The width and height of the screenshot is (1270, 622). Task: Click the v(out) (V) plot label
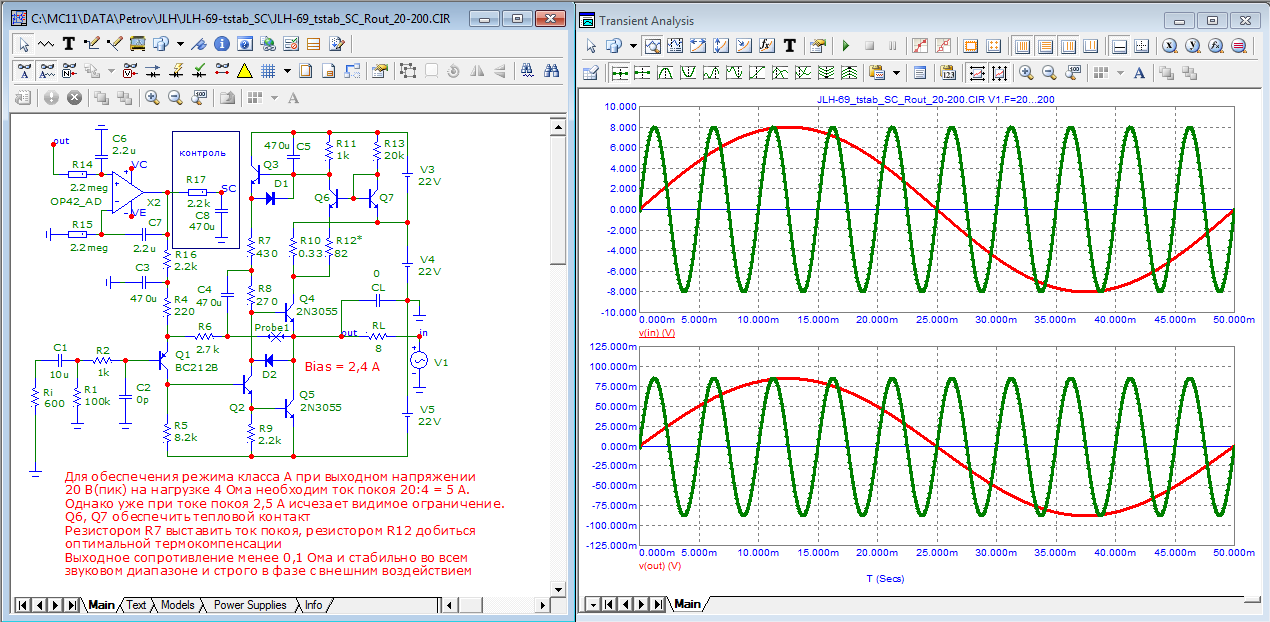660,565
